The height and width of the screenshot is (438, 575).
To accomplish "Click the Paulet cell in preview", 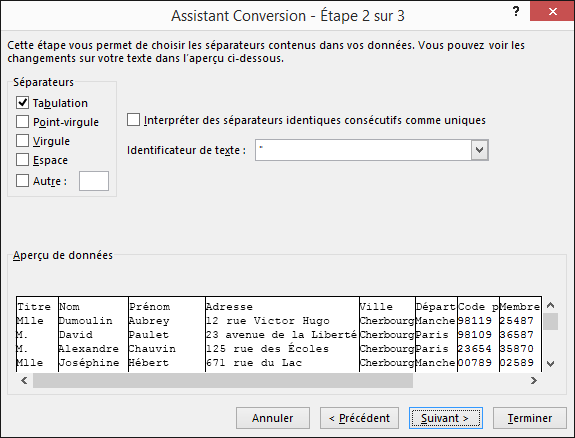I will click(149, 335).
